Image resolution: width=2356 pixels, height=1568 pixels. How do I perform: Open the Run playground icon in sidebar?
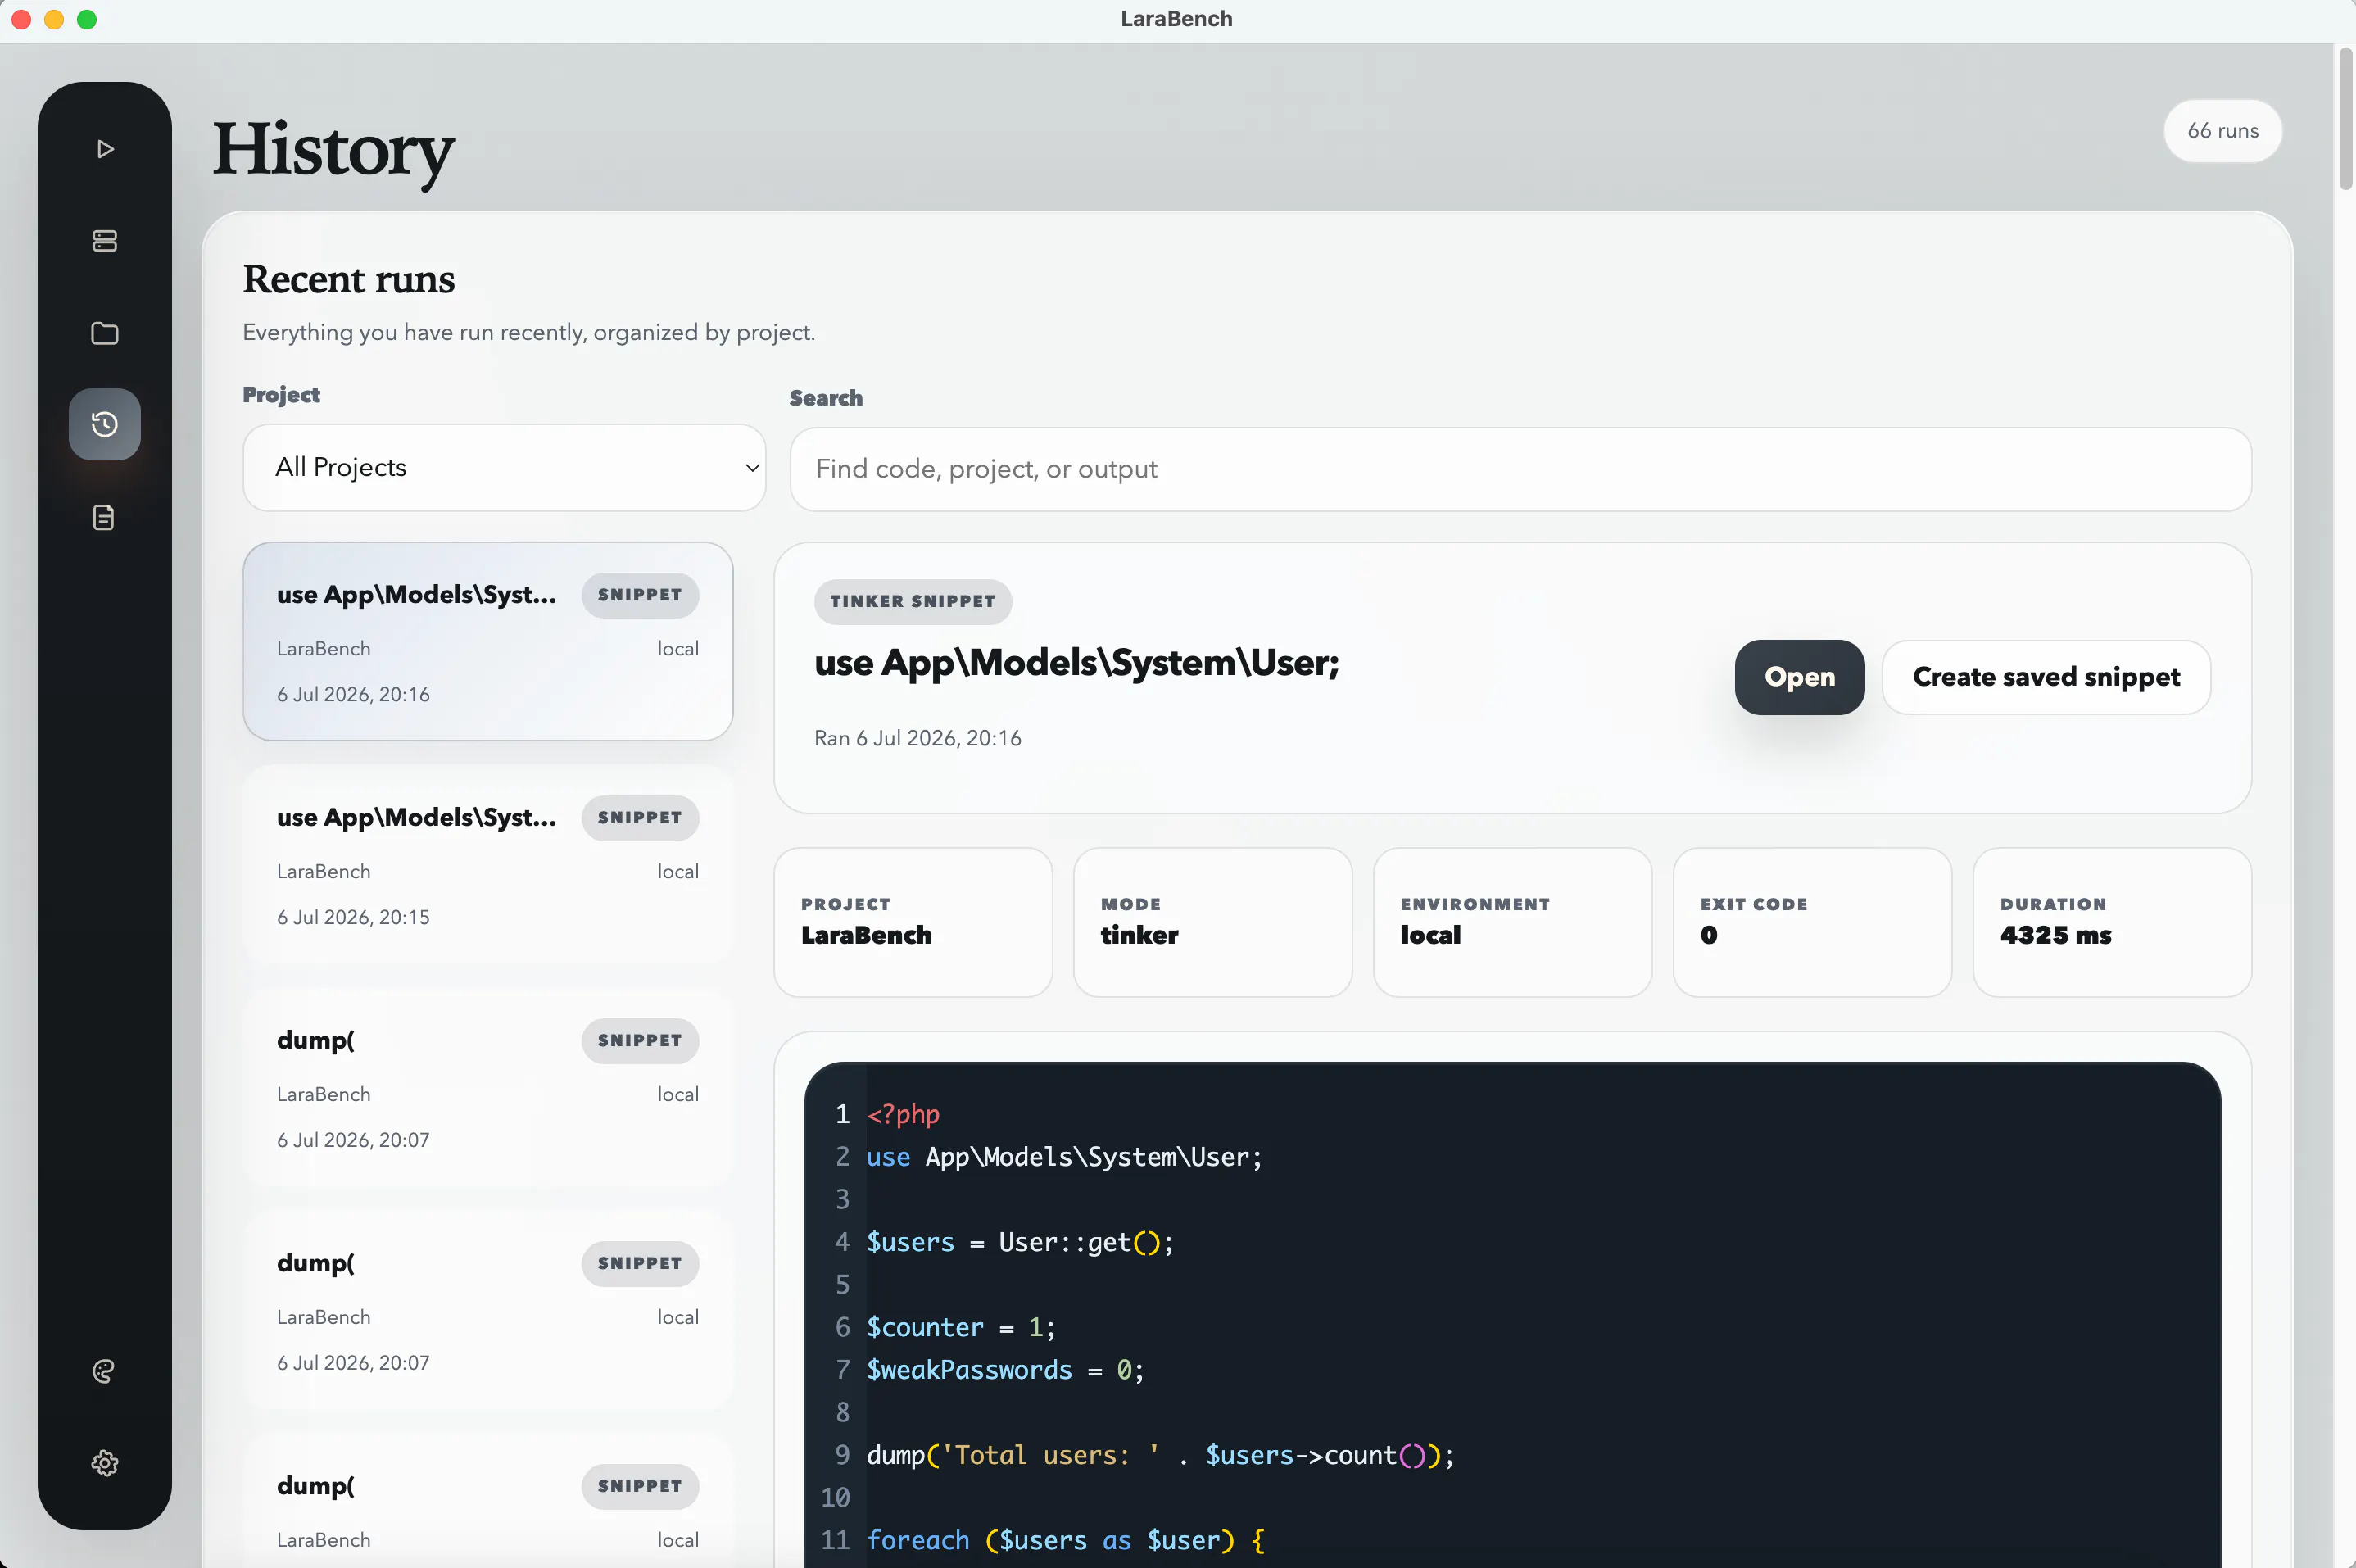[105, 149]
